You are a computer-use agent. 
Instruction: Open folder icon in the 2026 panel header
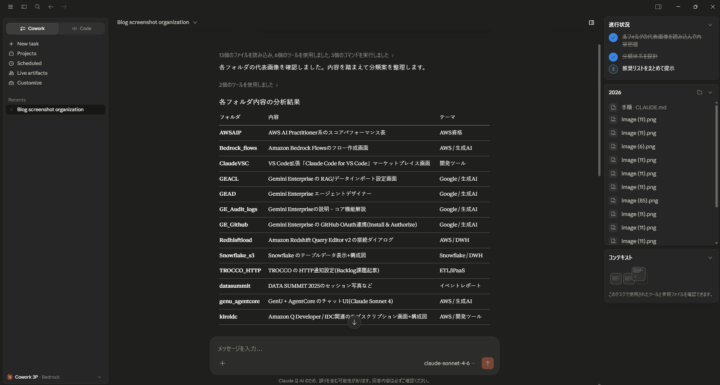point(699,92)
